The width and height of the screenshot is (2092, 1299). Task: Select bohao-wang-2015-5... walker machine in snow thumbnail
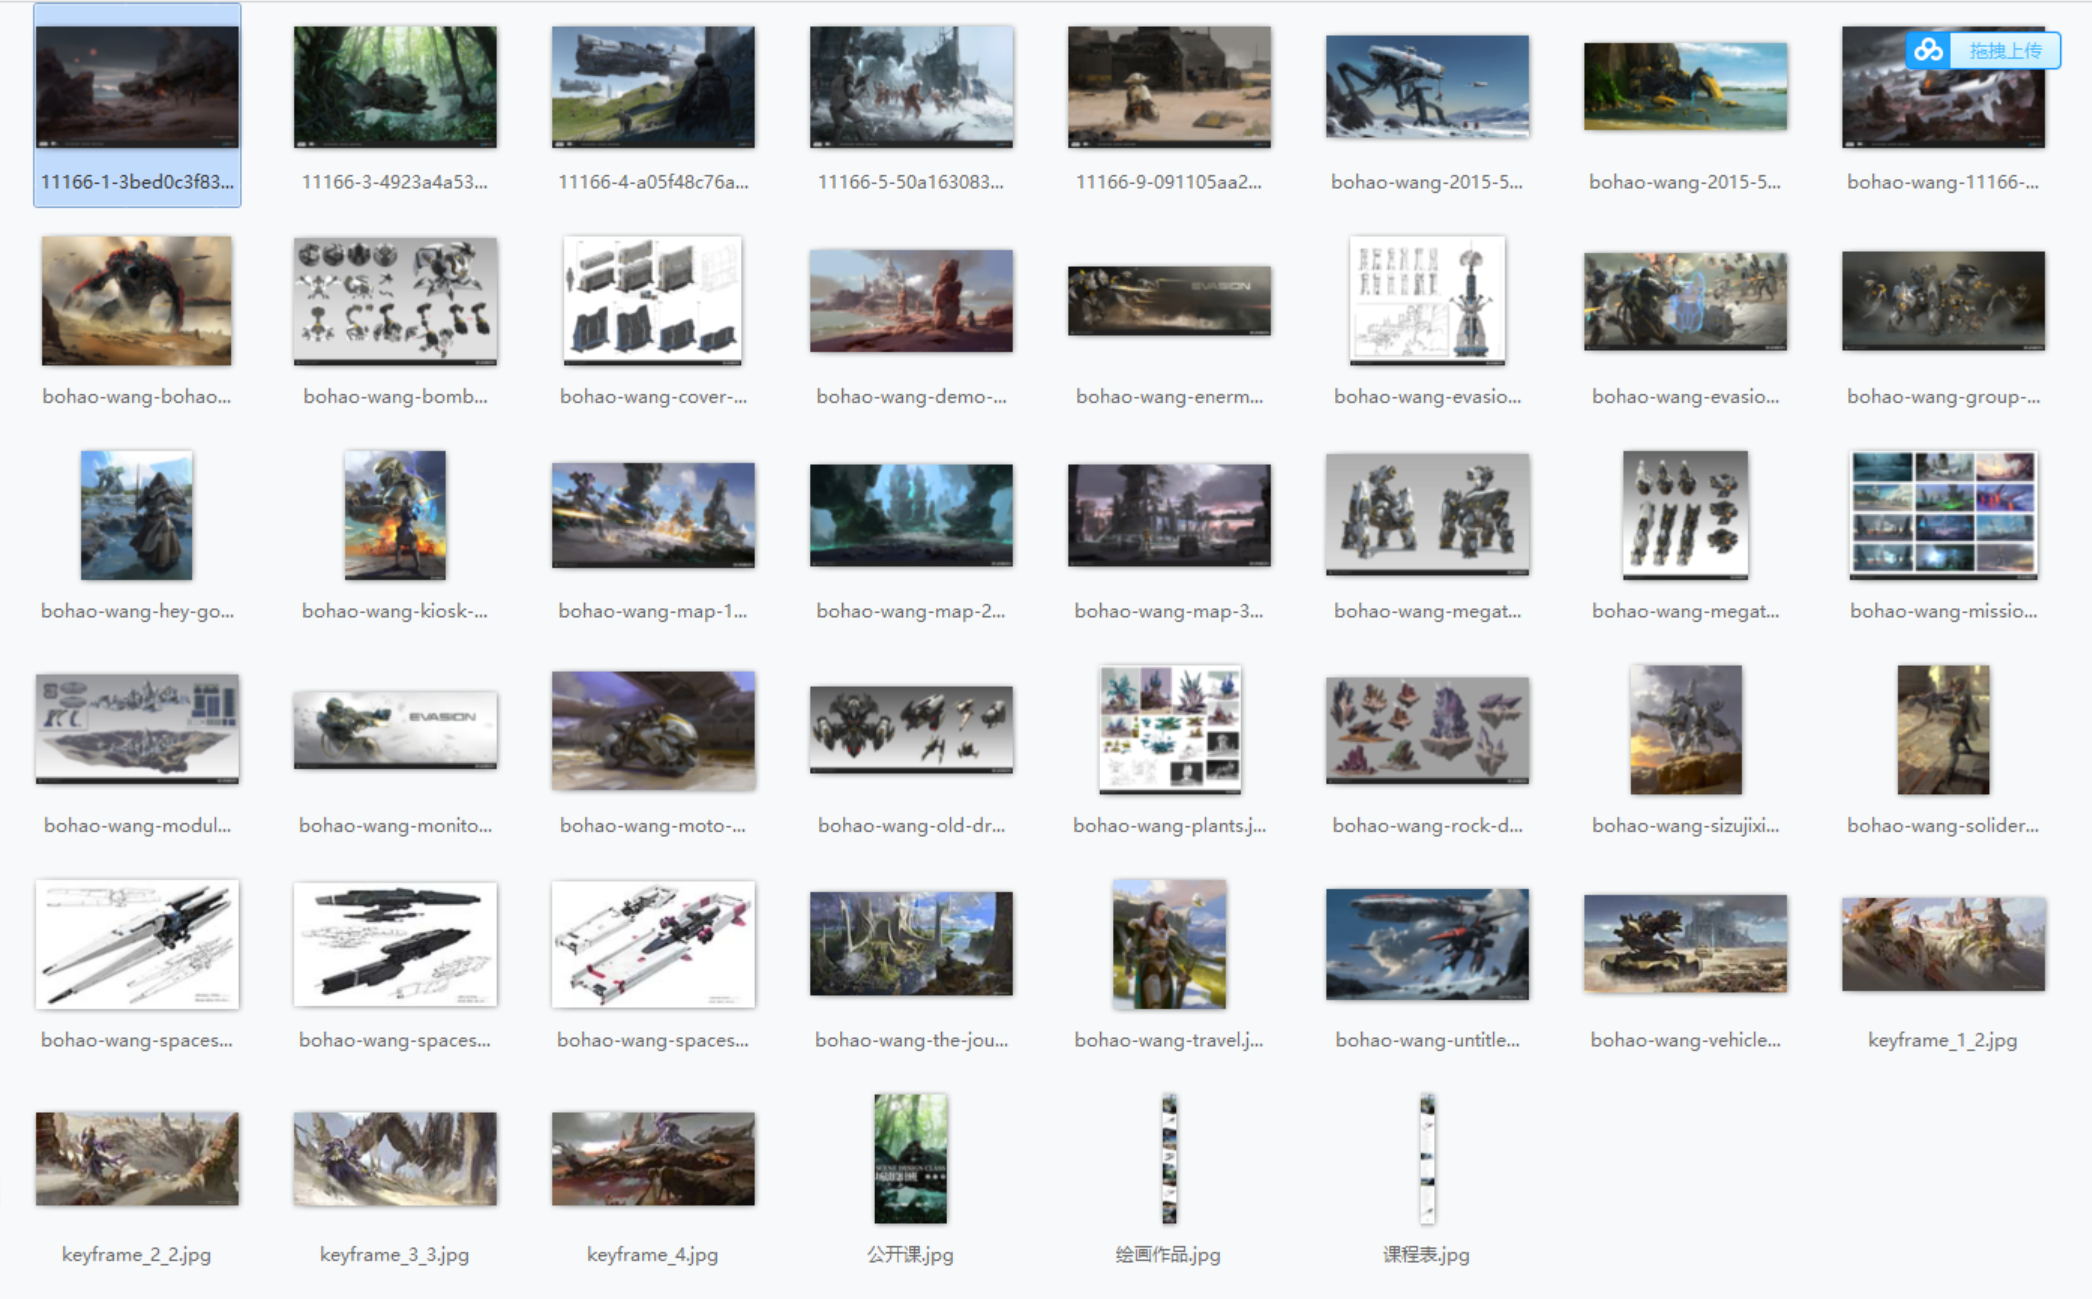[x=1427, y=87]
